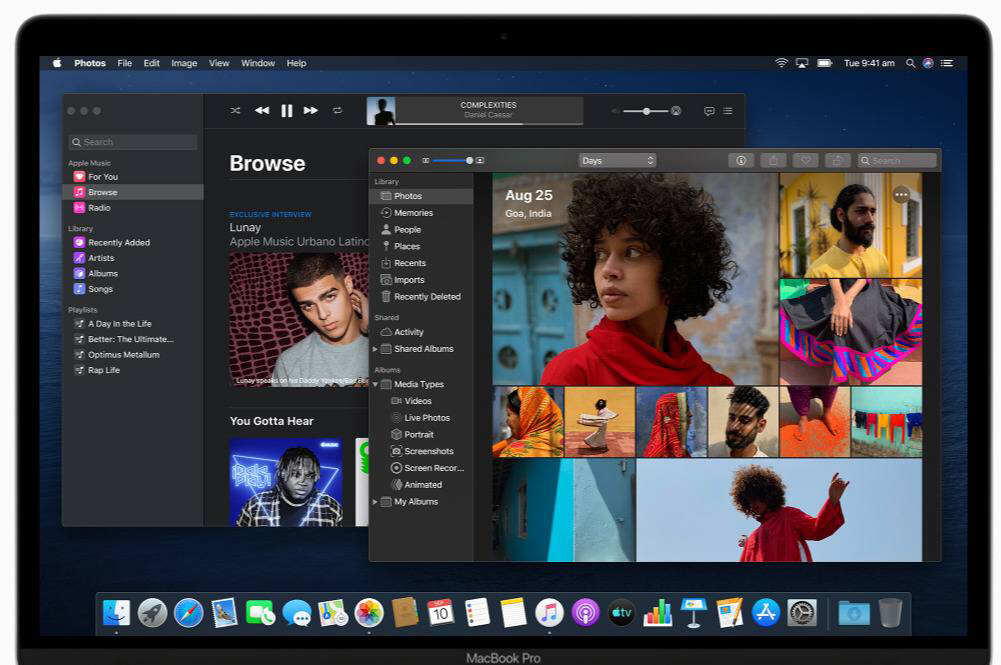The image size is (1001, 665).
Task: Click the Search field in Photos toolbar
Action: point(897,161)
